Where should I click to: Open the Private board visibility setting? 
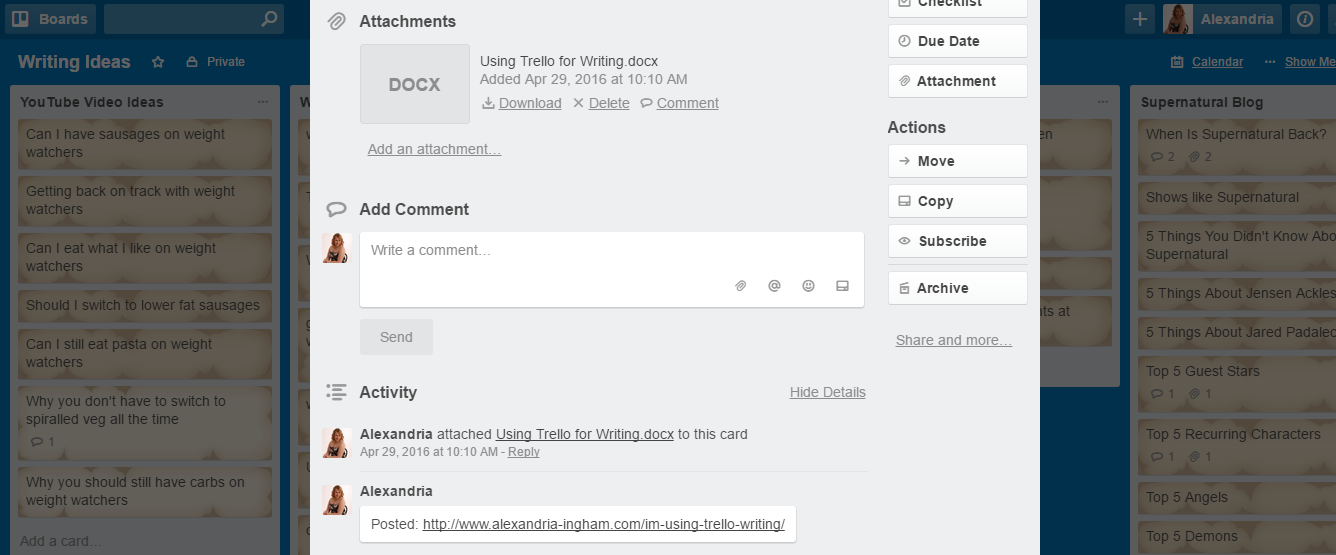216,62
